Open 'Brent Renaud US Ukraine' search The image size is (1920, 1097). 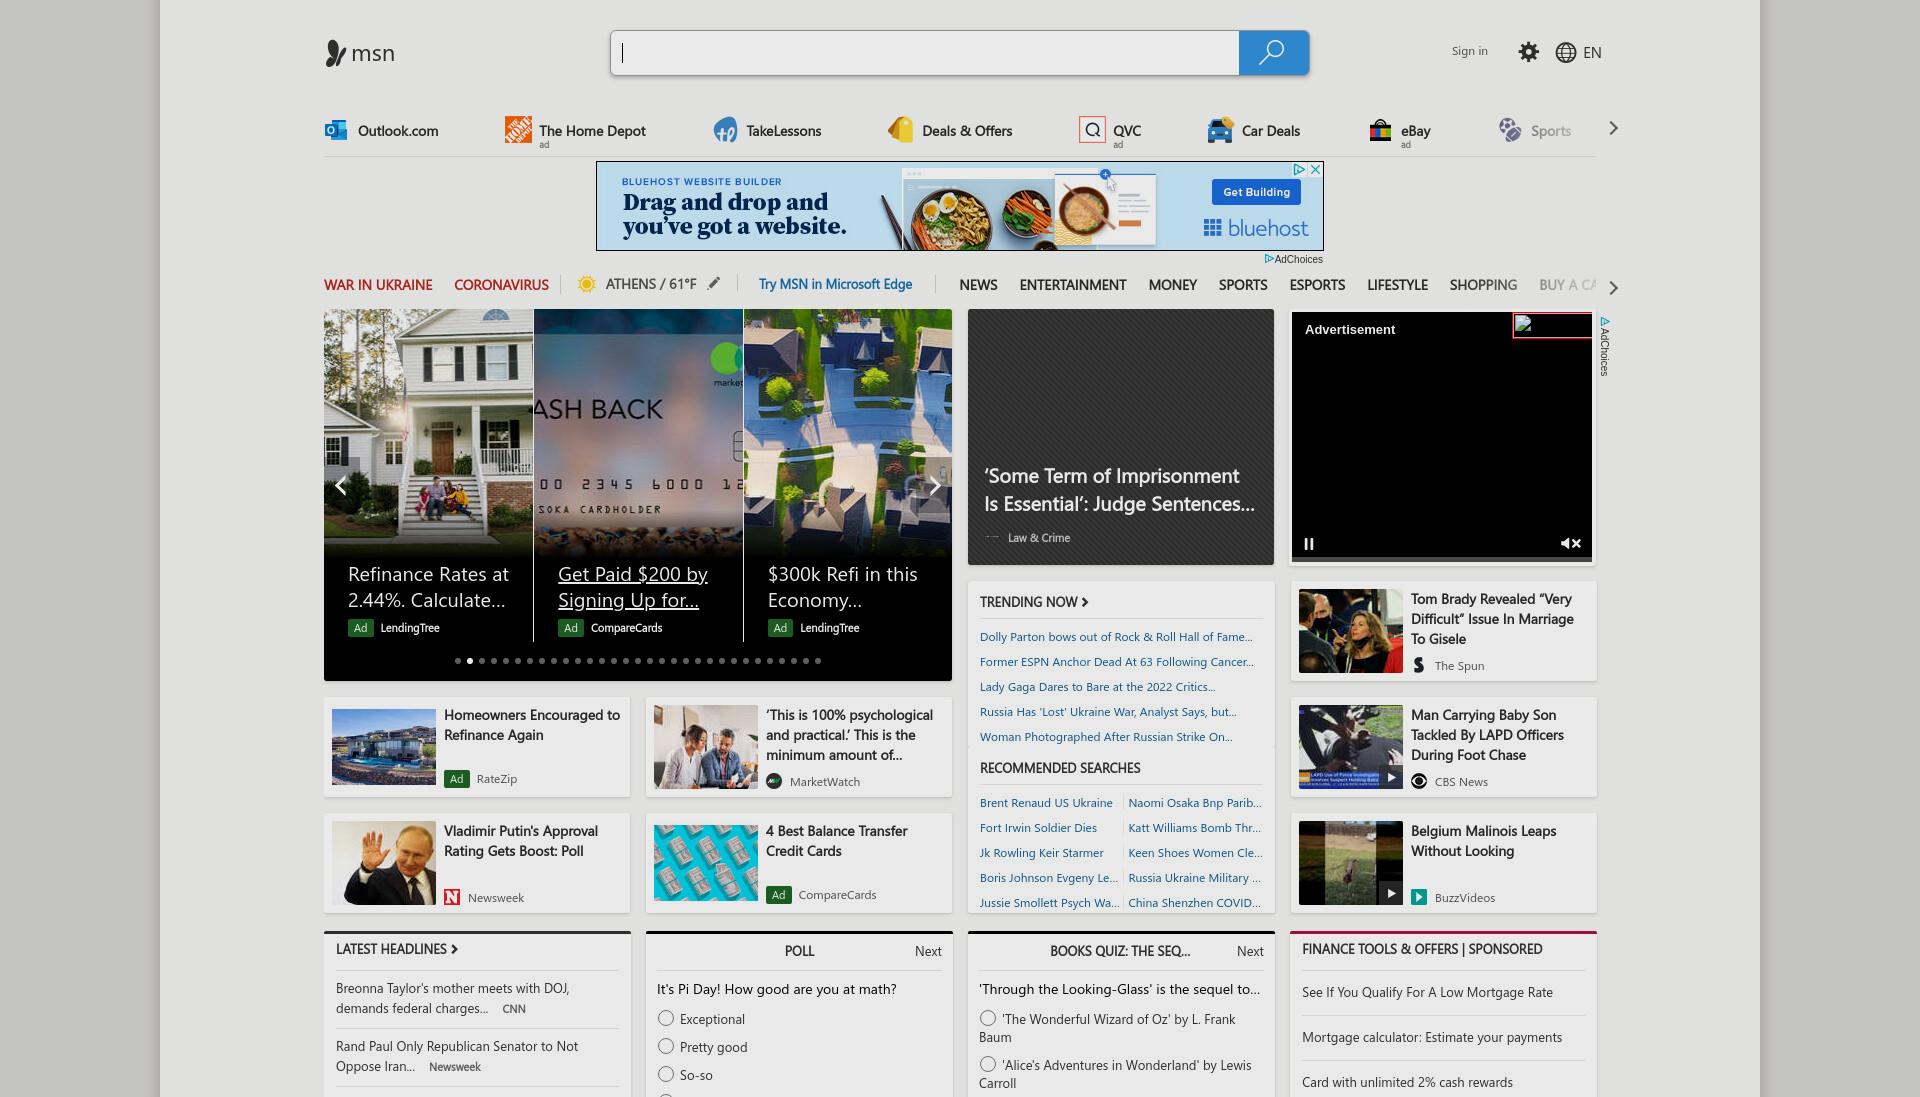pyautogui.click(x=1046, y=803)
